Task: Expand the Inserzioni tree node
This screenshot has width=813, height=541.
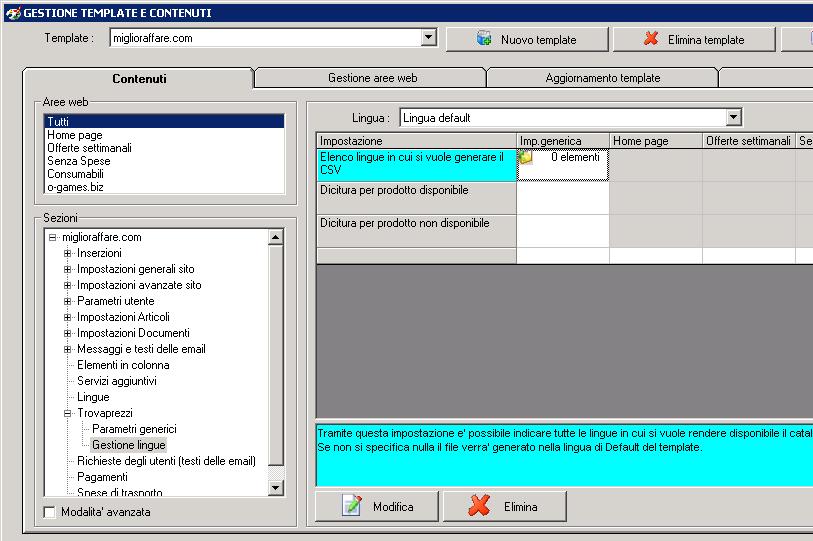Action: click(x=67, y=254)
